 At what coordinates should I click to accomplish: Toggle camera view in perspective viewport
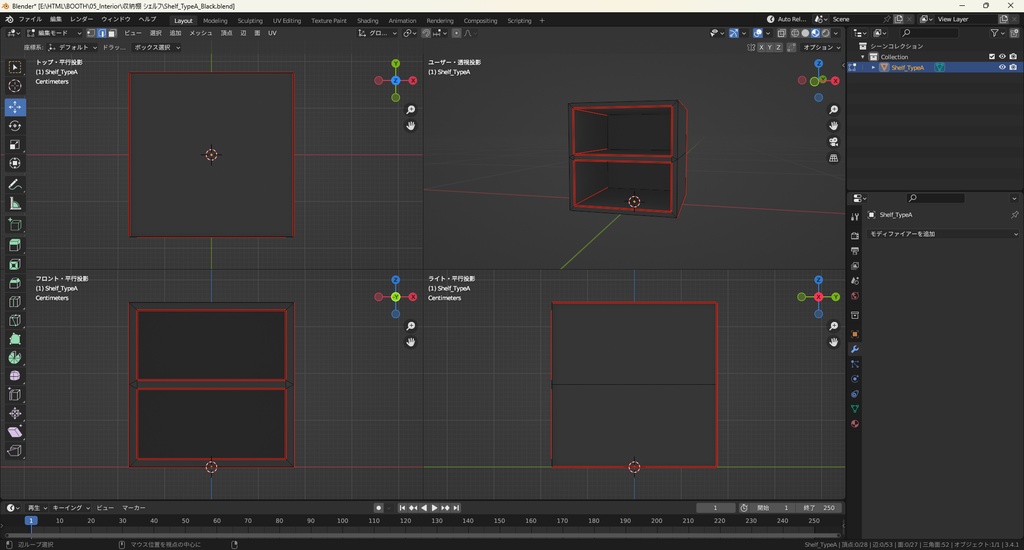(x=833, y=142)
